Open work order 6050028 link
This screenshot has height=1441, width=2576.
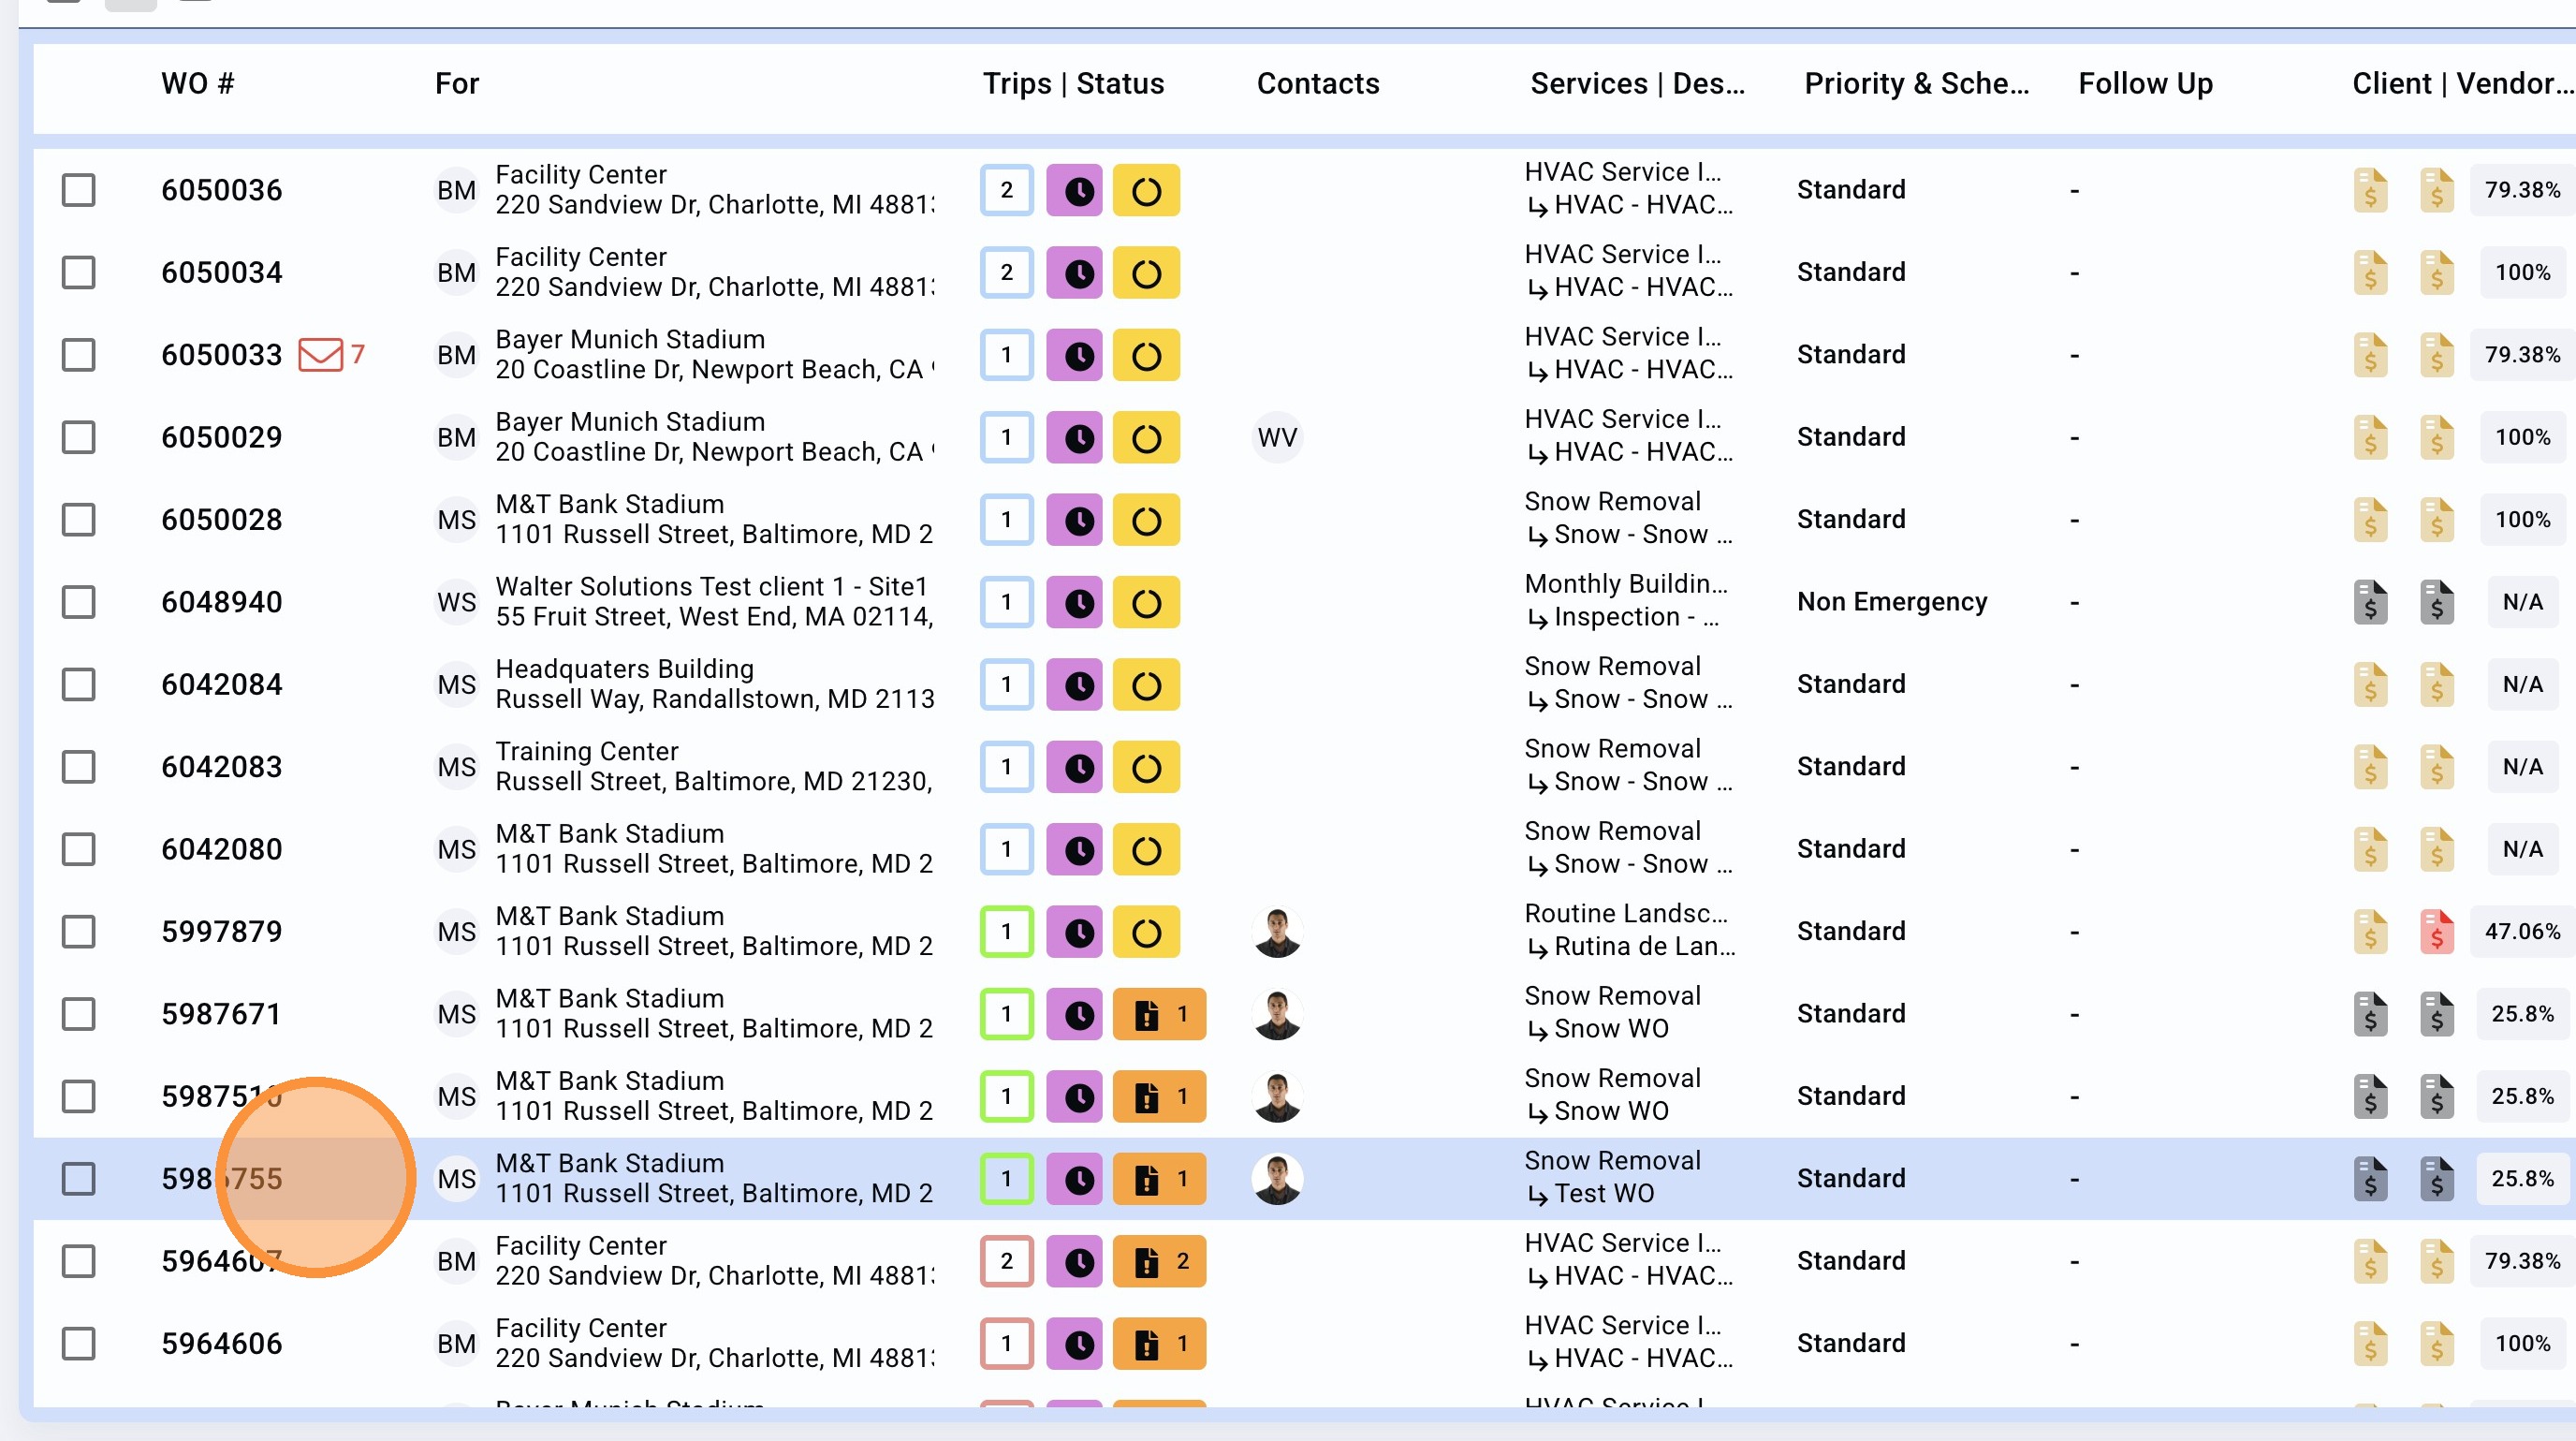(221, 520)
